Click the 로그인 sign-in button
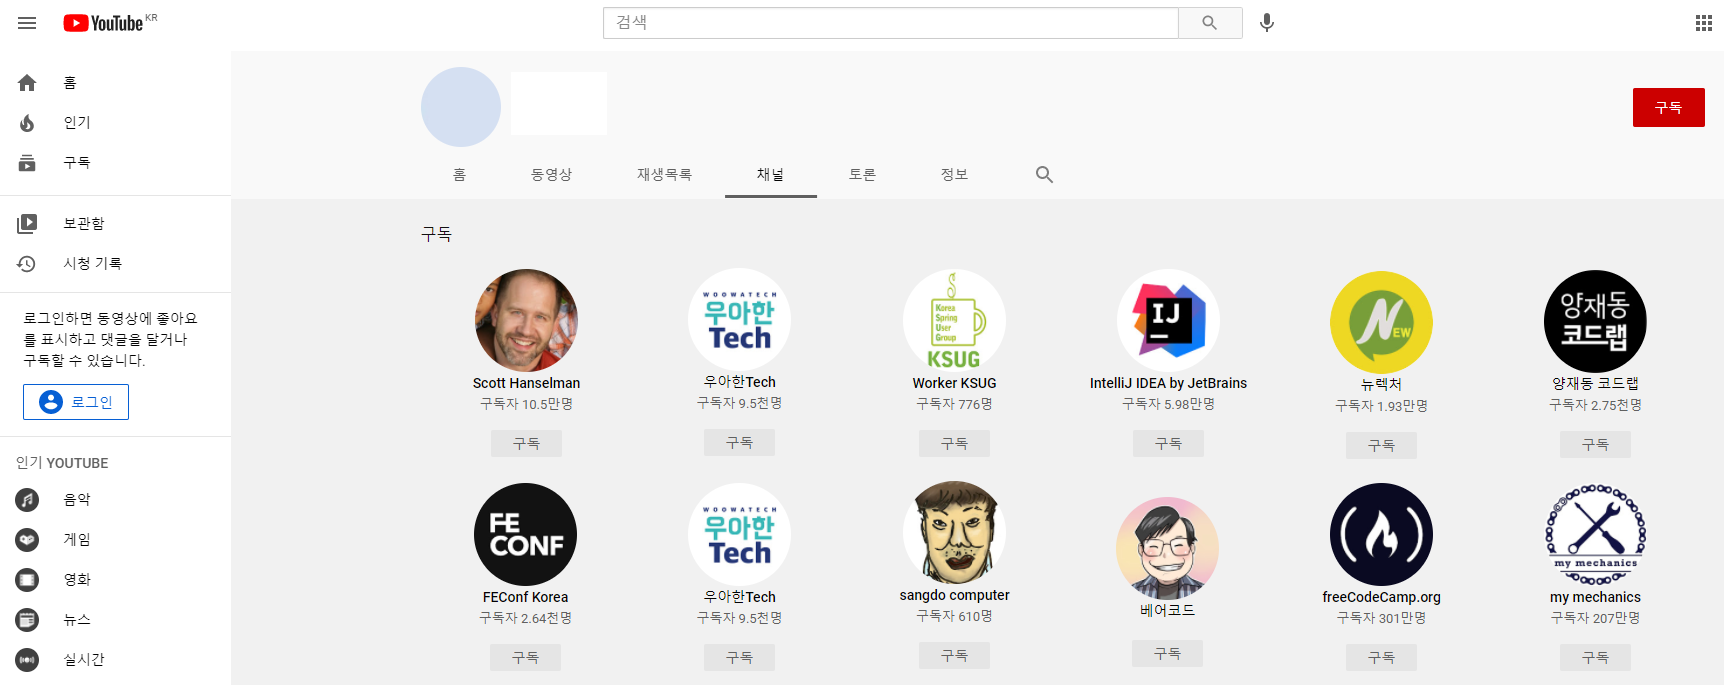The height and width of the screenshot is (685, 1724). coord(76,402)
